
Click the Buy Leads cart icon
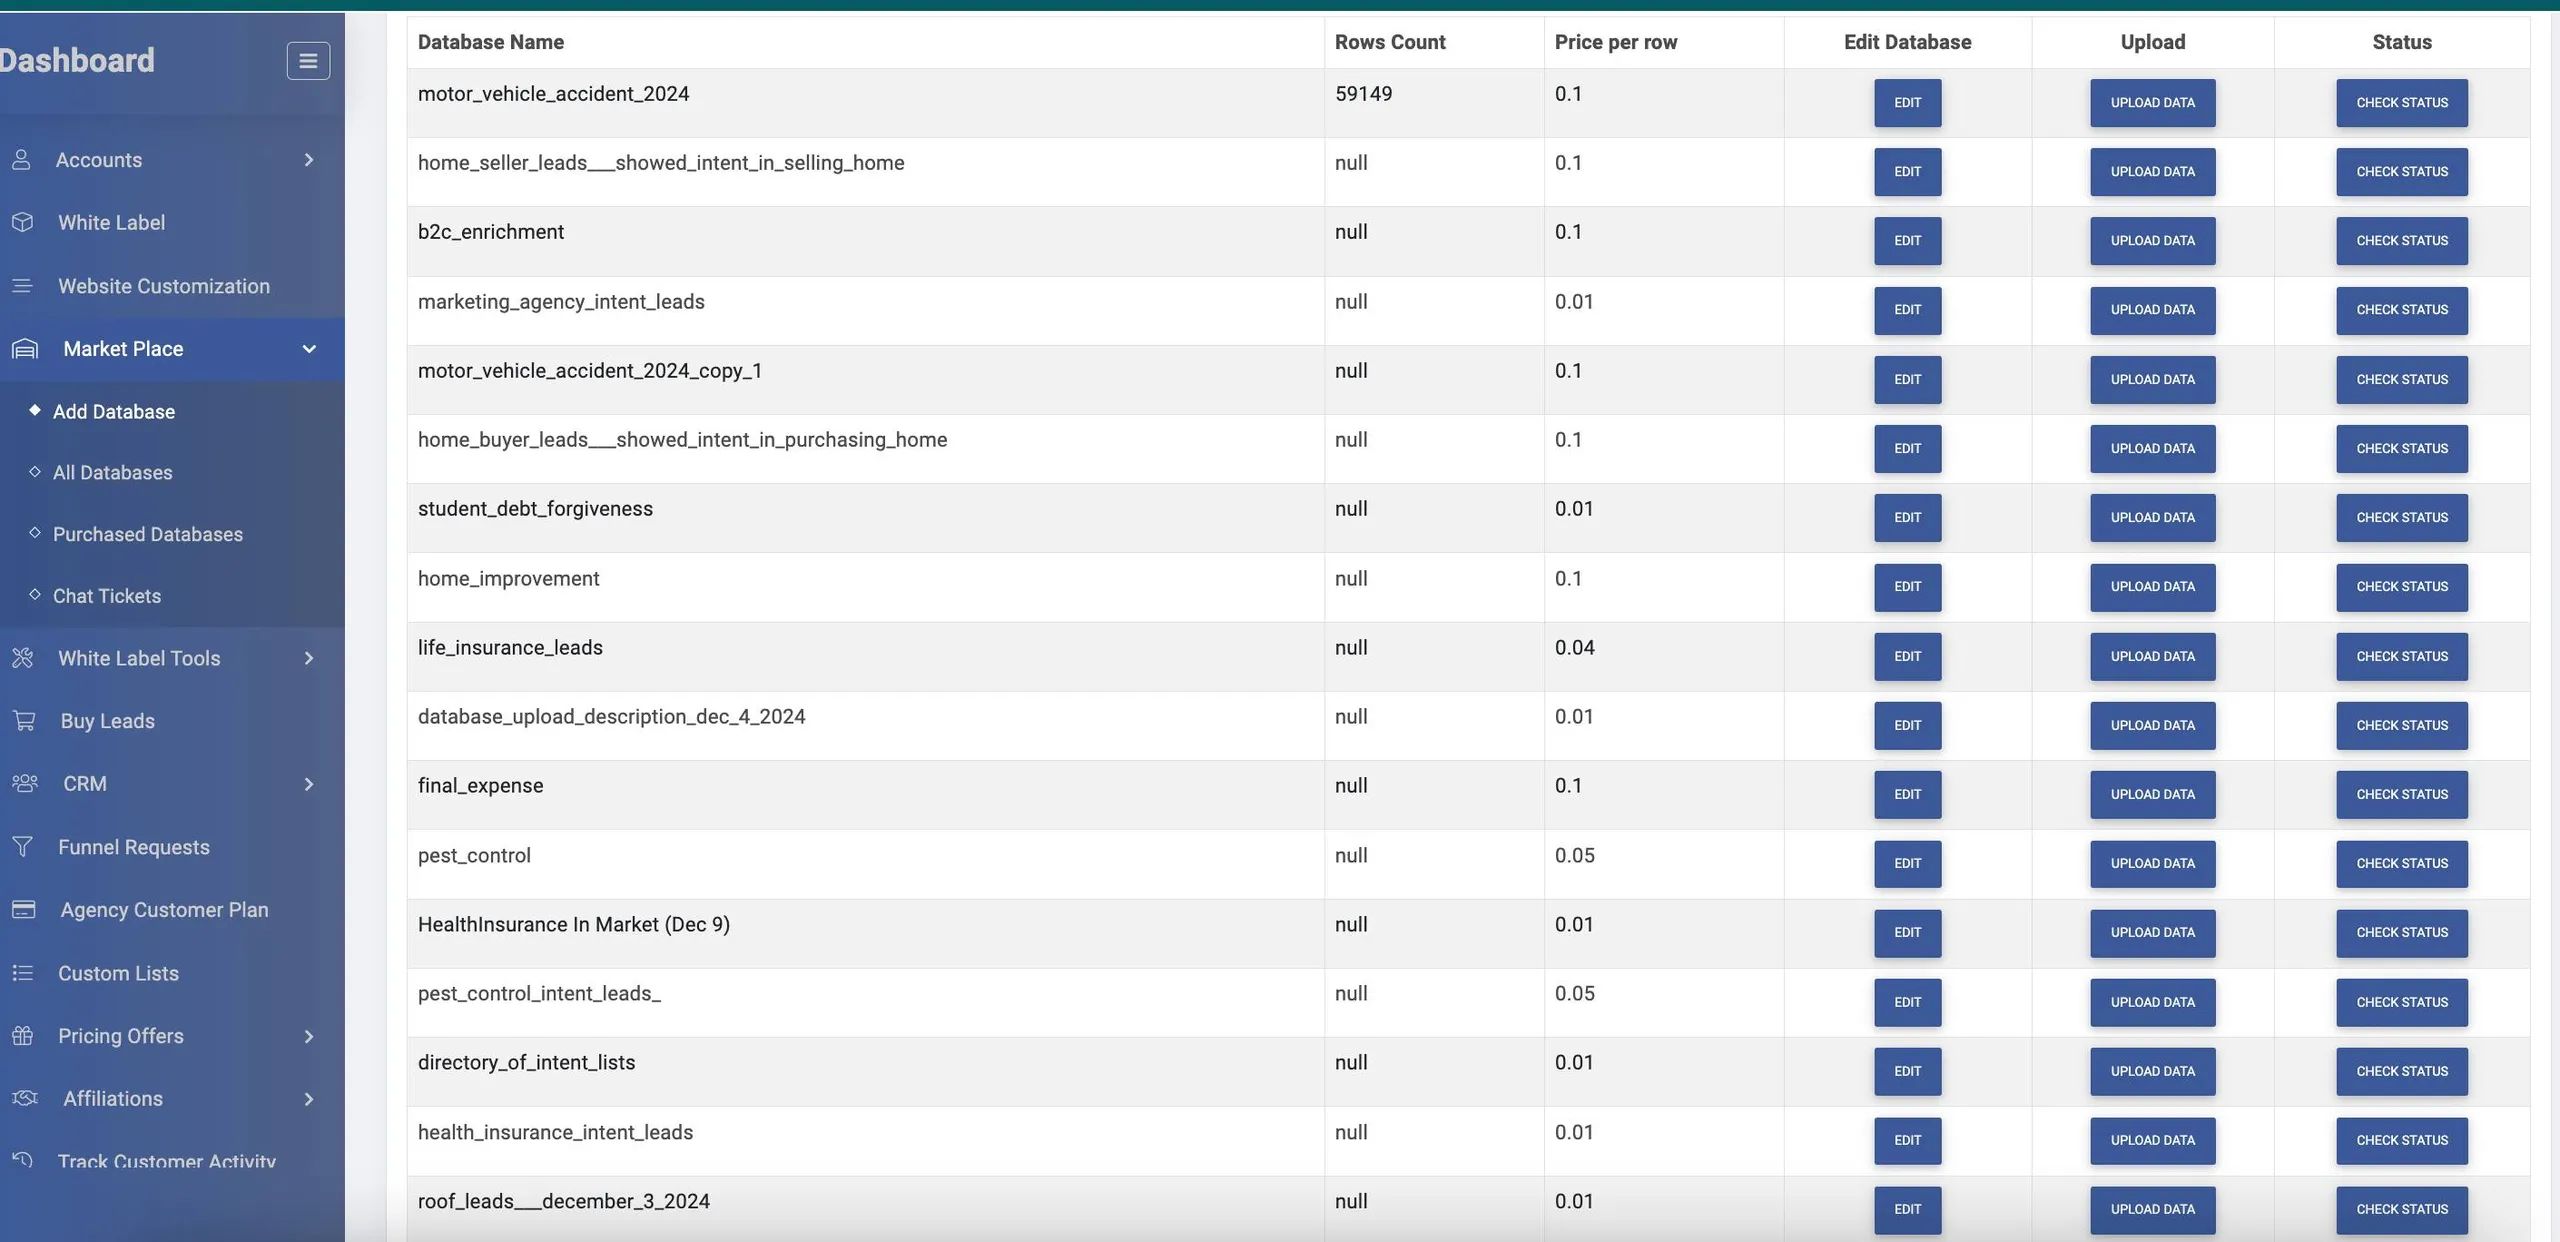pos(24,721)
